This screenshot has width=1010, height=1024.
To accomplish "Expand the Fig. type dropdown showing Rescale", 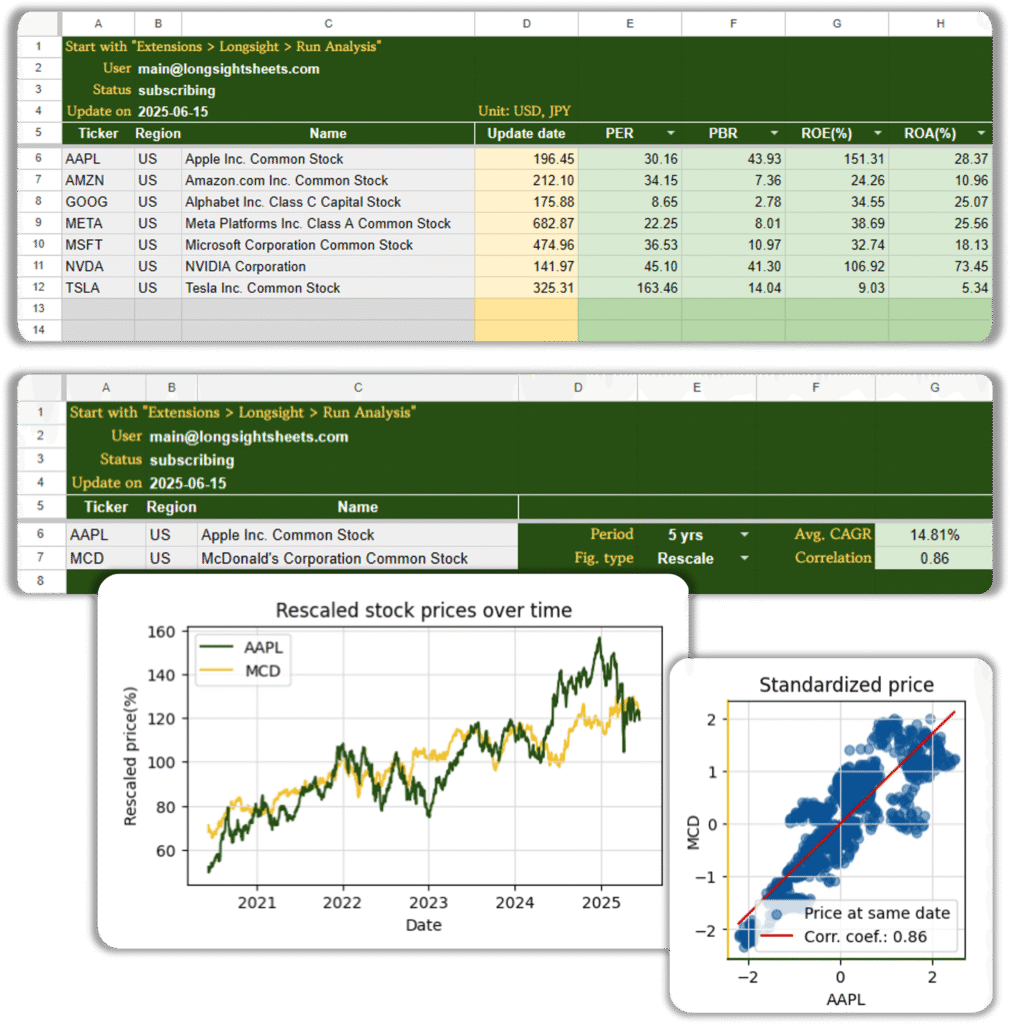I will pyautogui.click(x=744, y=558).
